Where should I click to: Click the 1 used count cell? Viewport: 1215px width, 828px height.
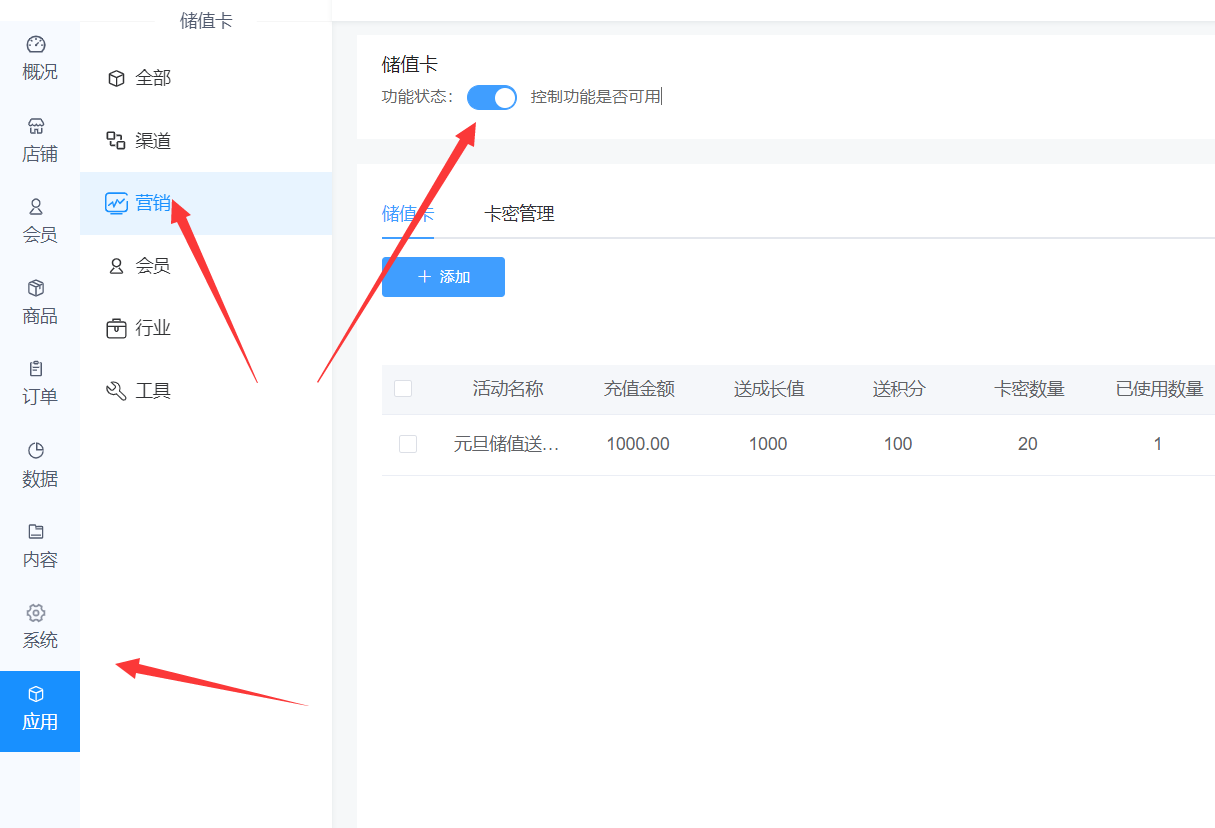click(1158, 444)
